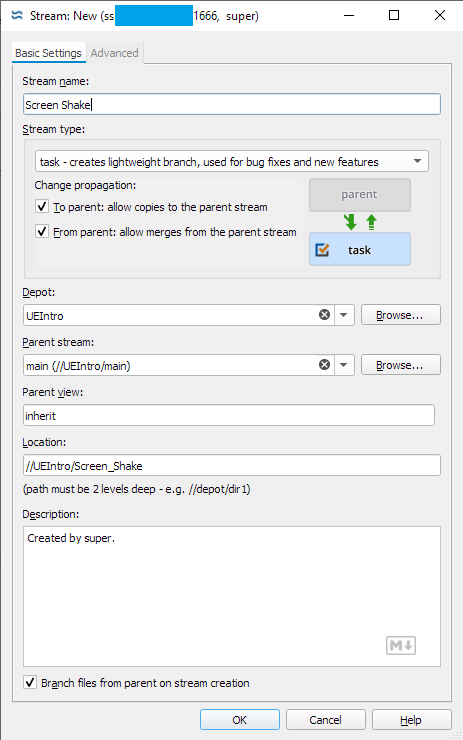Click the Perforce stream icon in the title bar
Screen dimensions: 463x740
click(17, 16)
